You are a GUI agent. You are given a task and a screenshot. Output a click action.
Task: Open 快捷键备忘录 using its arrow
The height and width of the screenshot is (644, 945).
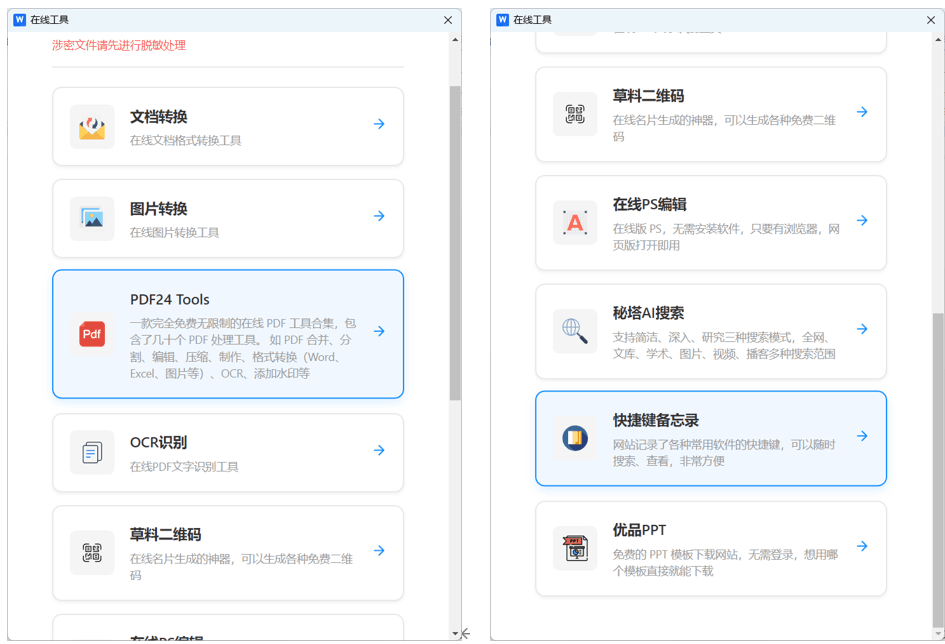862,437
